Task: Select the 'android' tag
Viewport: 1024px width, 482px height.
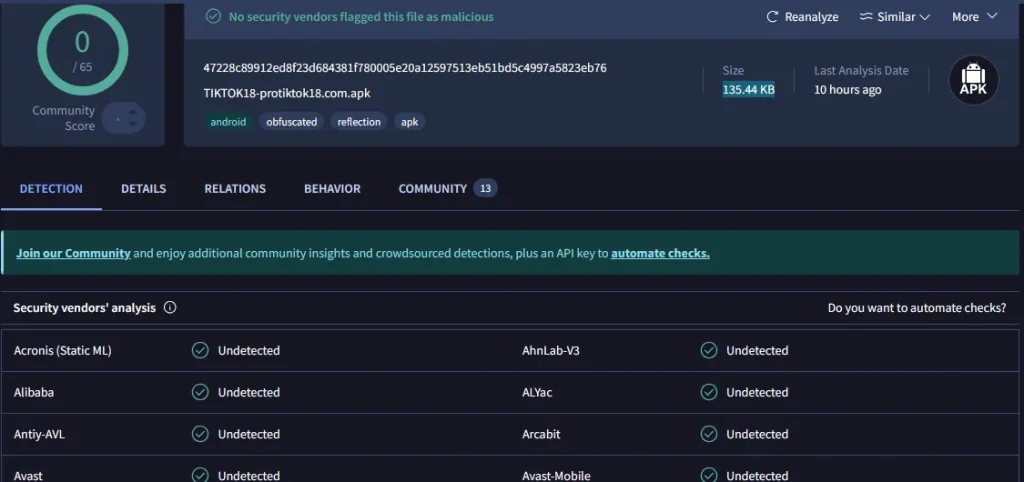Action: point(228,121)
